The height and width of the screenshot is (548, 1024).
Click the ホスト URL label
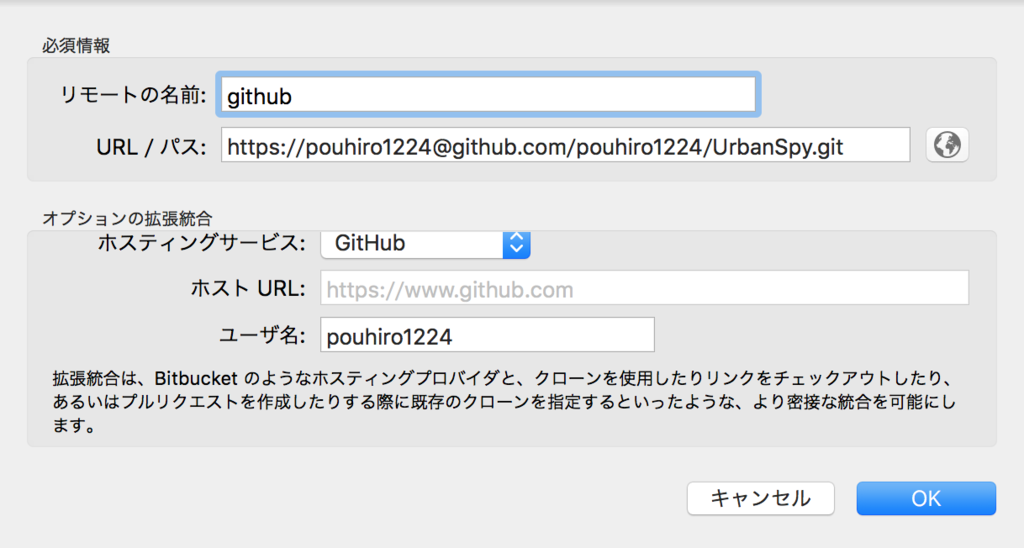(x=248, y=288)
